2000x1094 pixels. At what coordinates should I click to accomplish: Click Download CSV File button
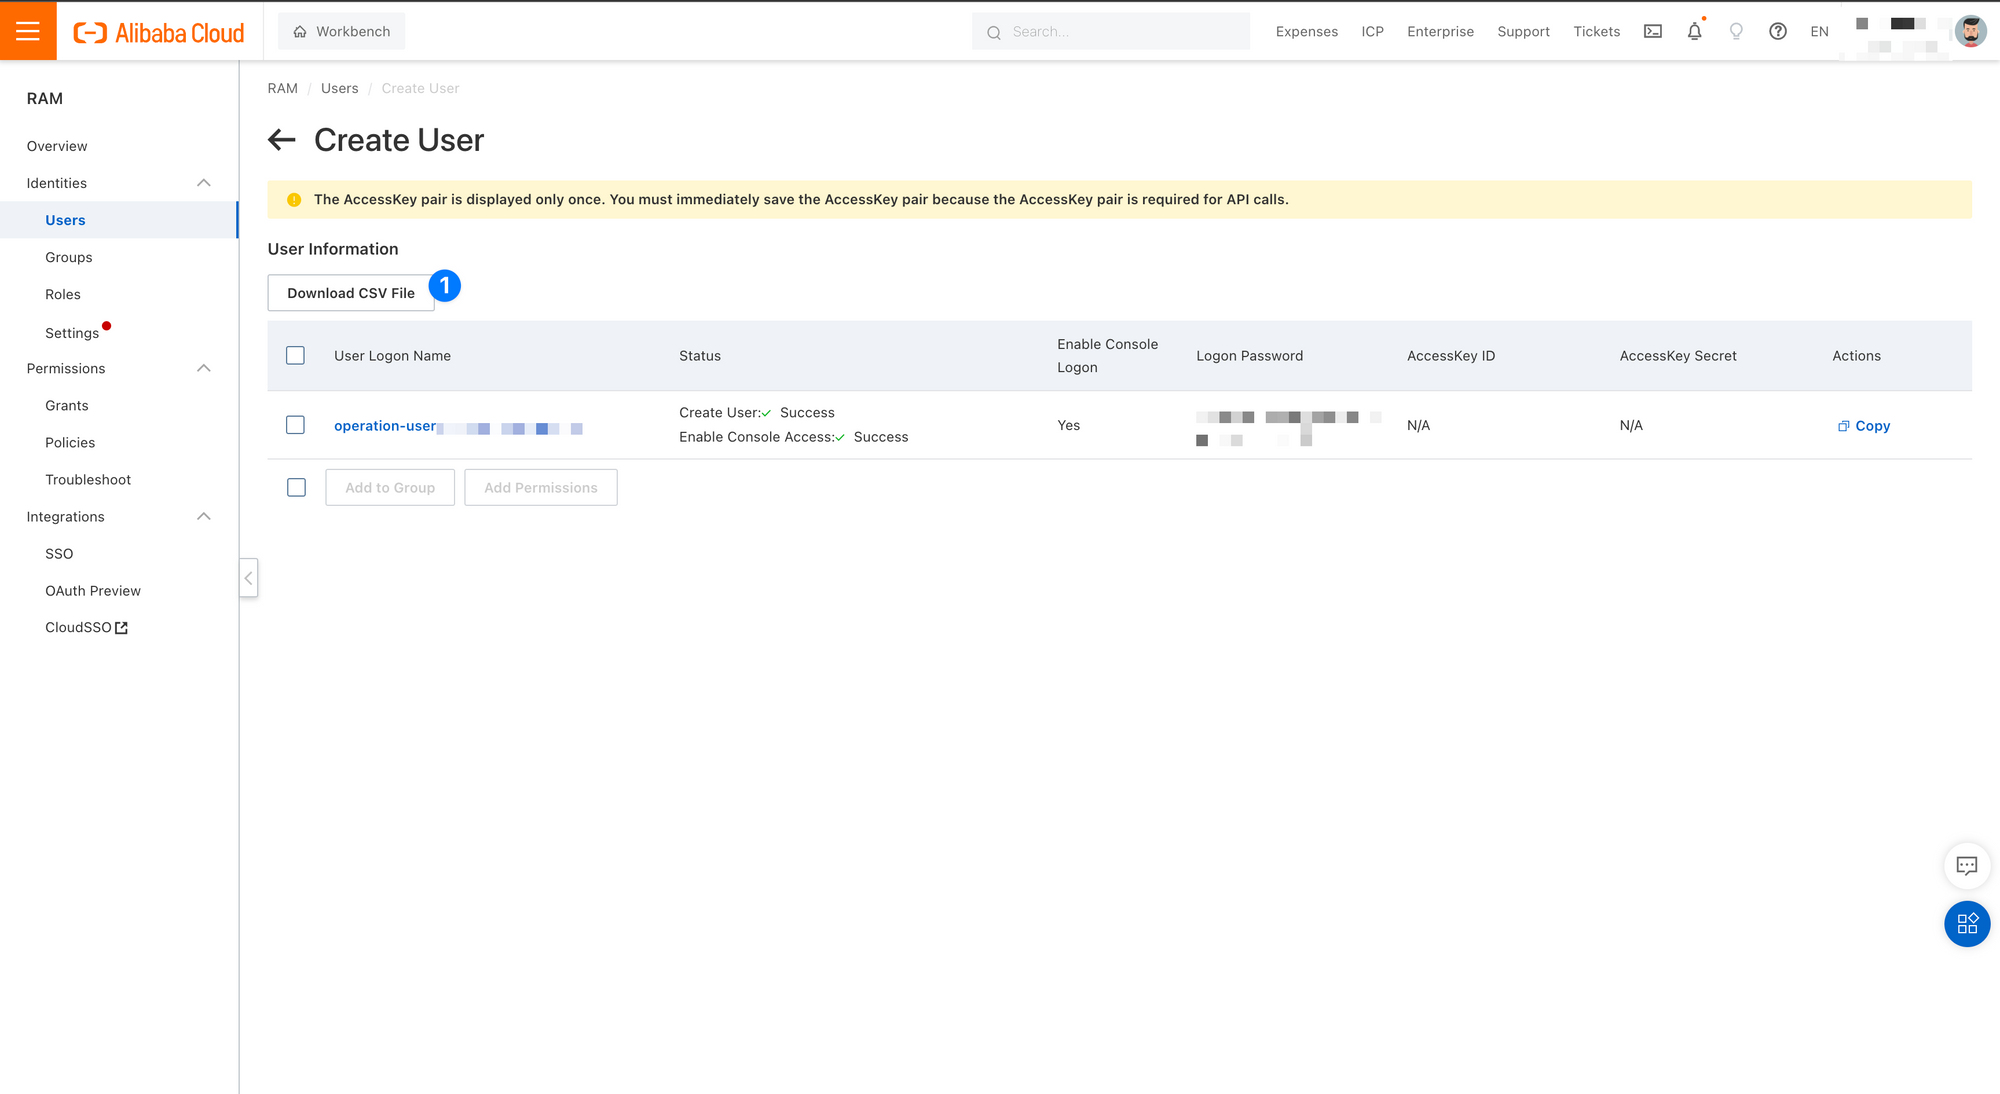[x=350, y=293]
